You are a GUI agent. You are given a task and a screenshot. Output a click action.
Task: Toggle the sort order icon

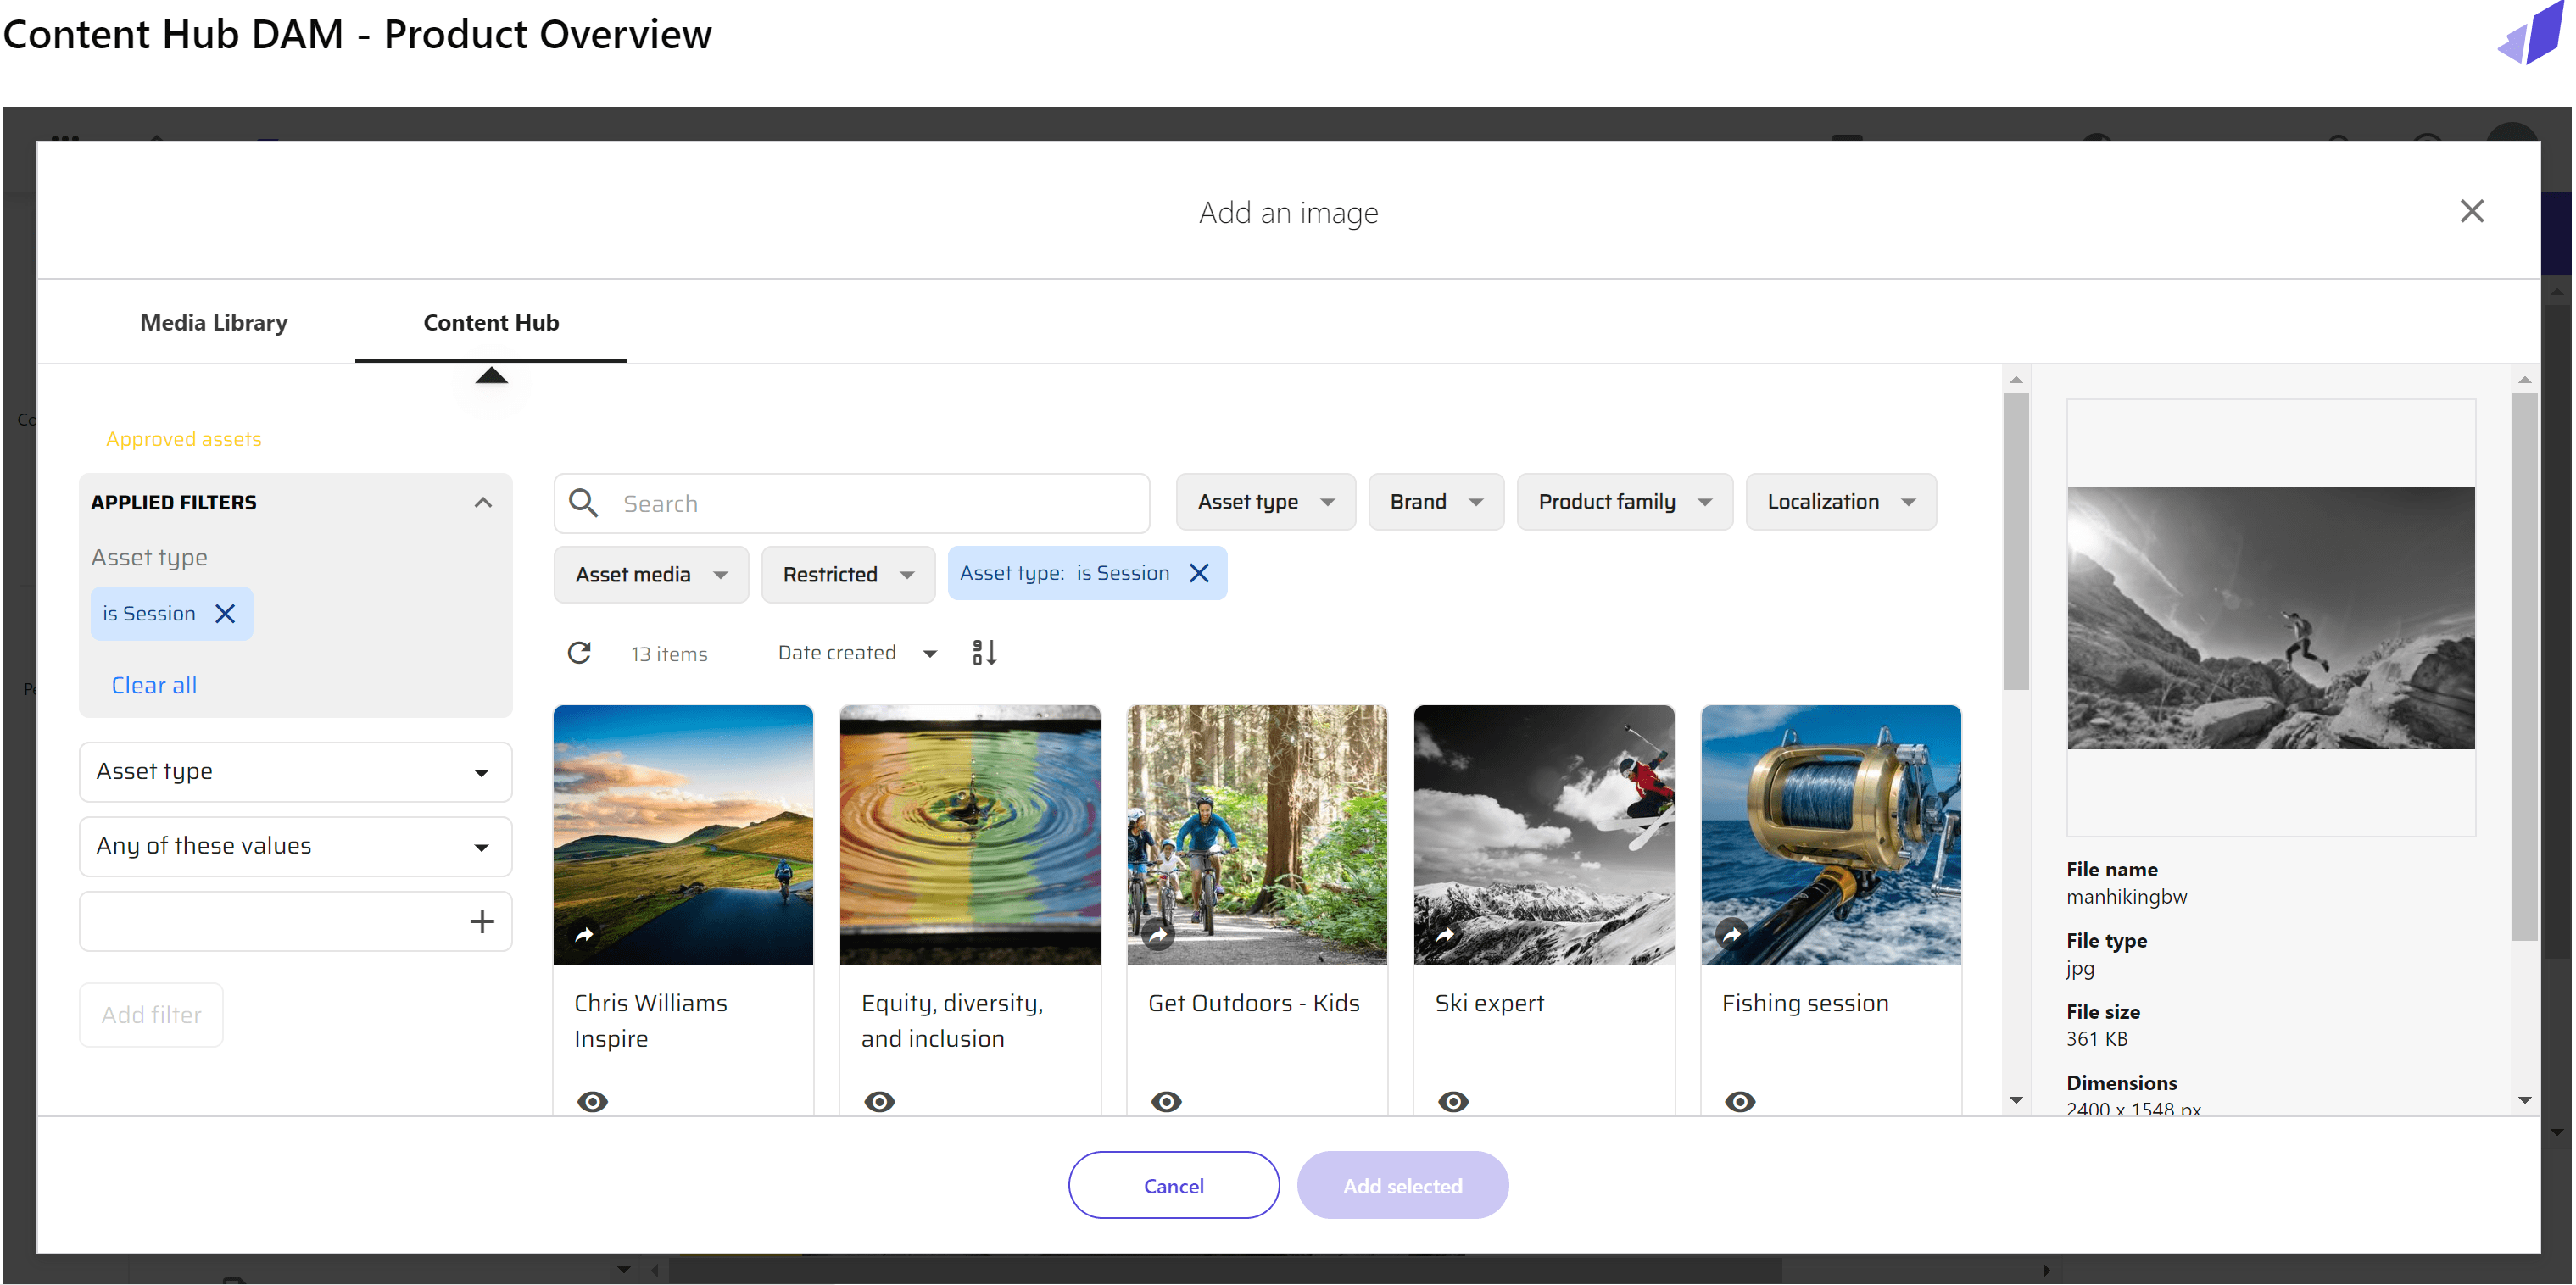coord(984,653)
